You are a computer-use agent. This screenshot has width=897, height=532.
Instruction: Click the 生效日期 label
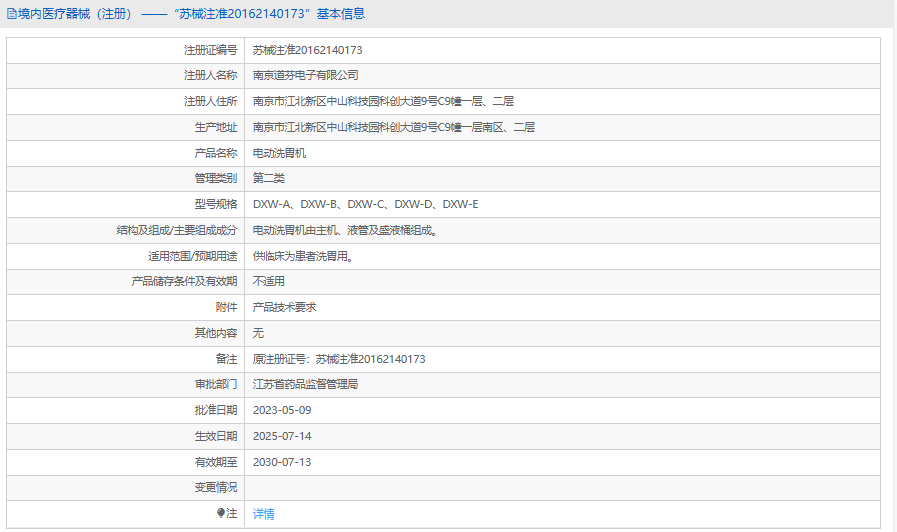[x=216, y=436]
